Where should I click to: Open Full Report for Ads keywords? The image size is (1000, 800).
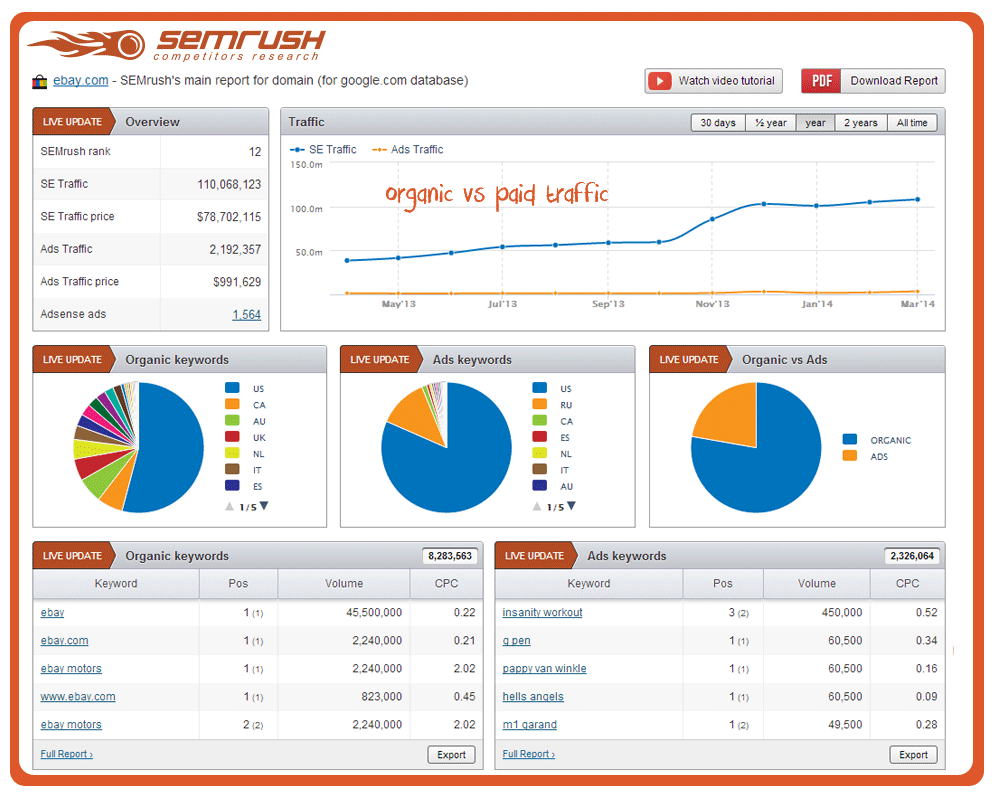528,754
